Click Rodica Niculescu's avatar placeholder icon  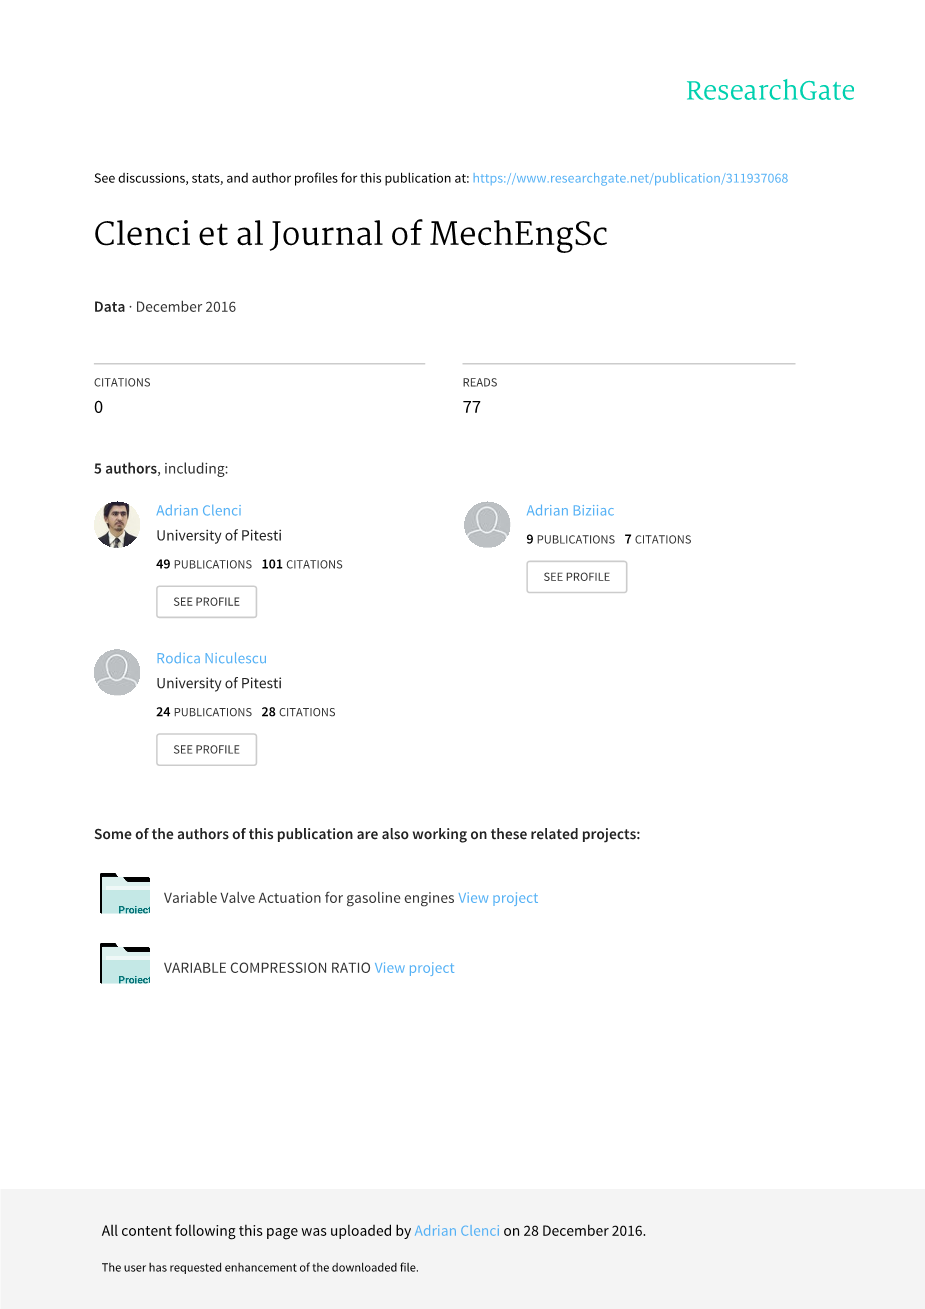117,672
